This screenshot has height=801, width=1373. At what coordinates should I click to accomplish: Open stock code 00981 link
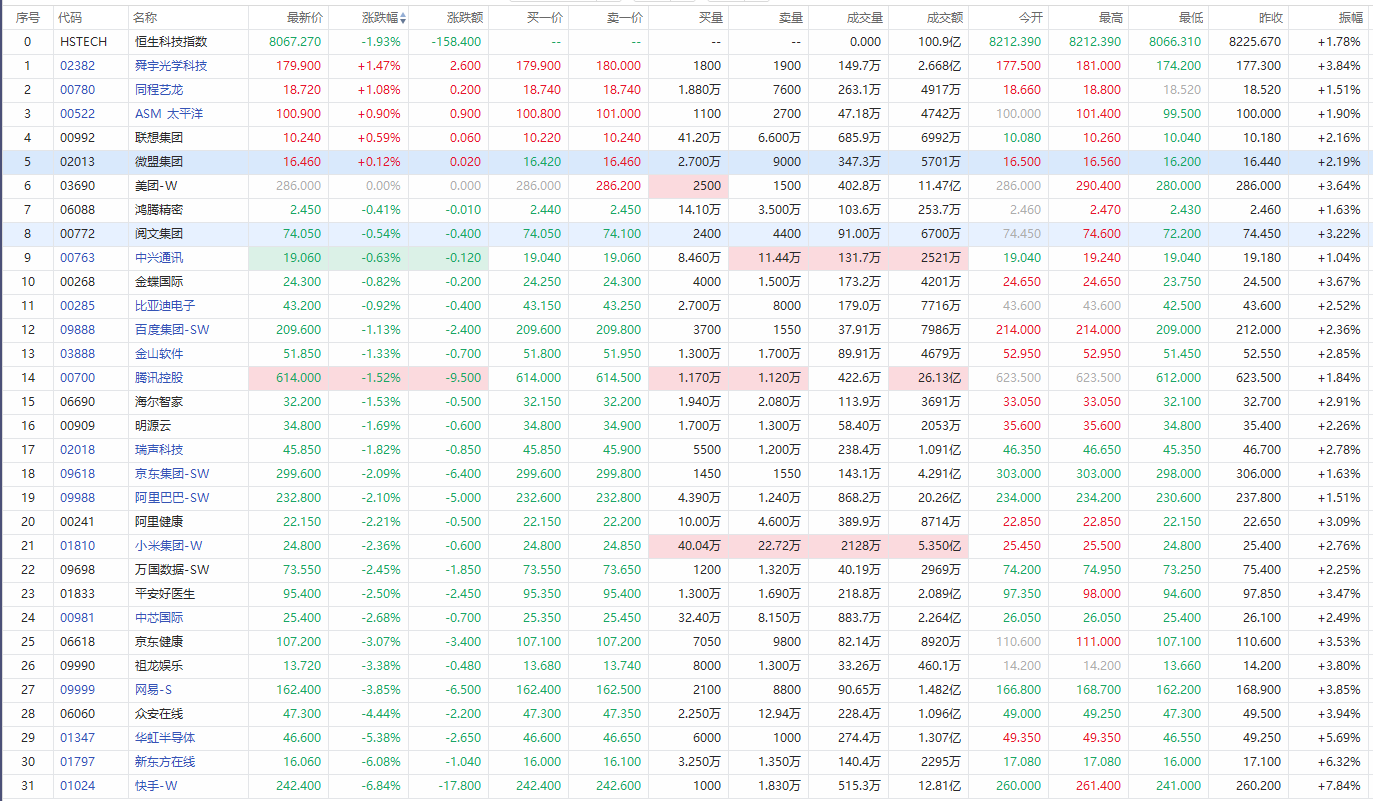point(77,618)
